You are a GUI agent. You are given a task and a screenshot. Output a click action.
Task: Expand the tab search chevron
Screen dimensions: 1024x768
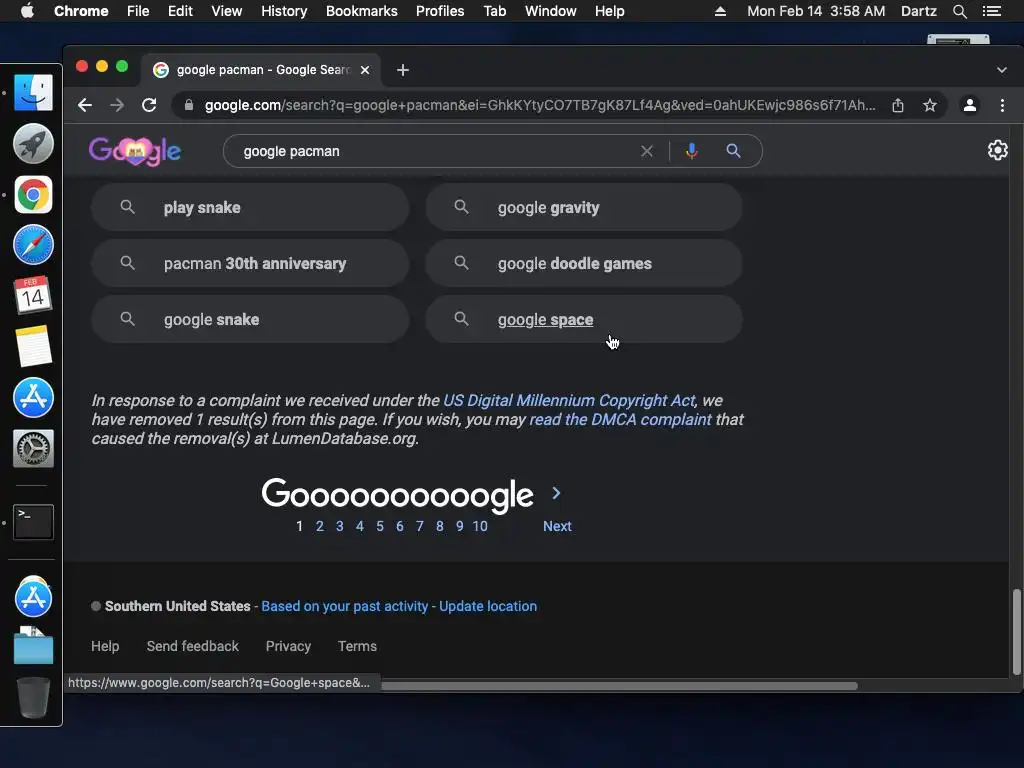pos(1002,70)
